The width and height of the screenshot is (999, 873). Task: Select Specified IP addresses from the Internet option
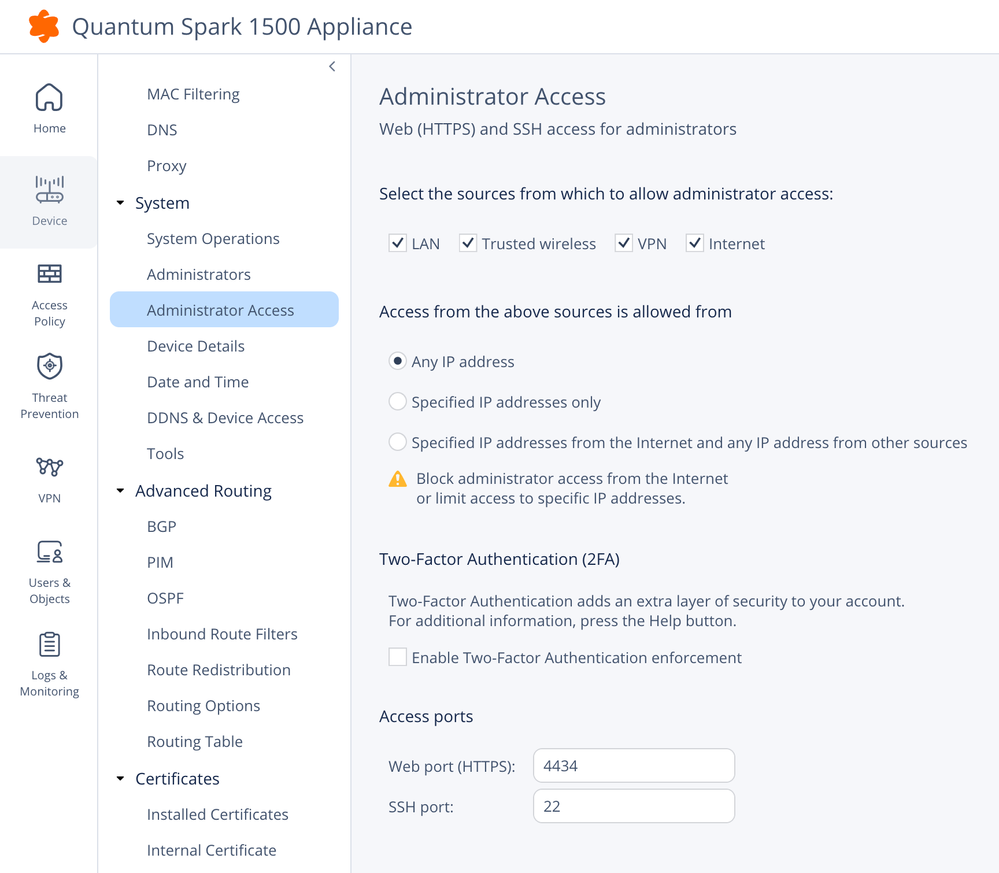[x=398, y=442]
